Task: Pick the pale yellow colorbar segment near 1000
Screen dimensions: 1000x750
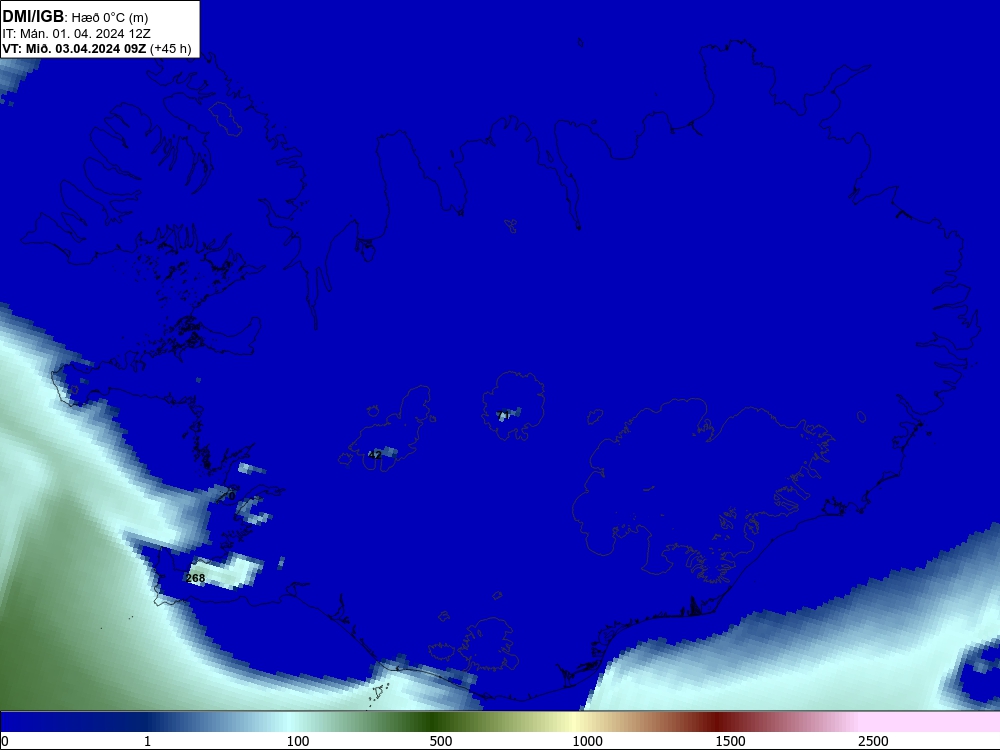Action: coord(574,722)
